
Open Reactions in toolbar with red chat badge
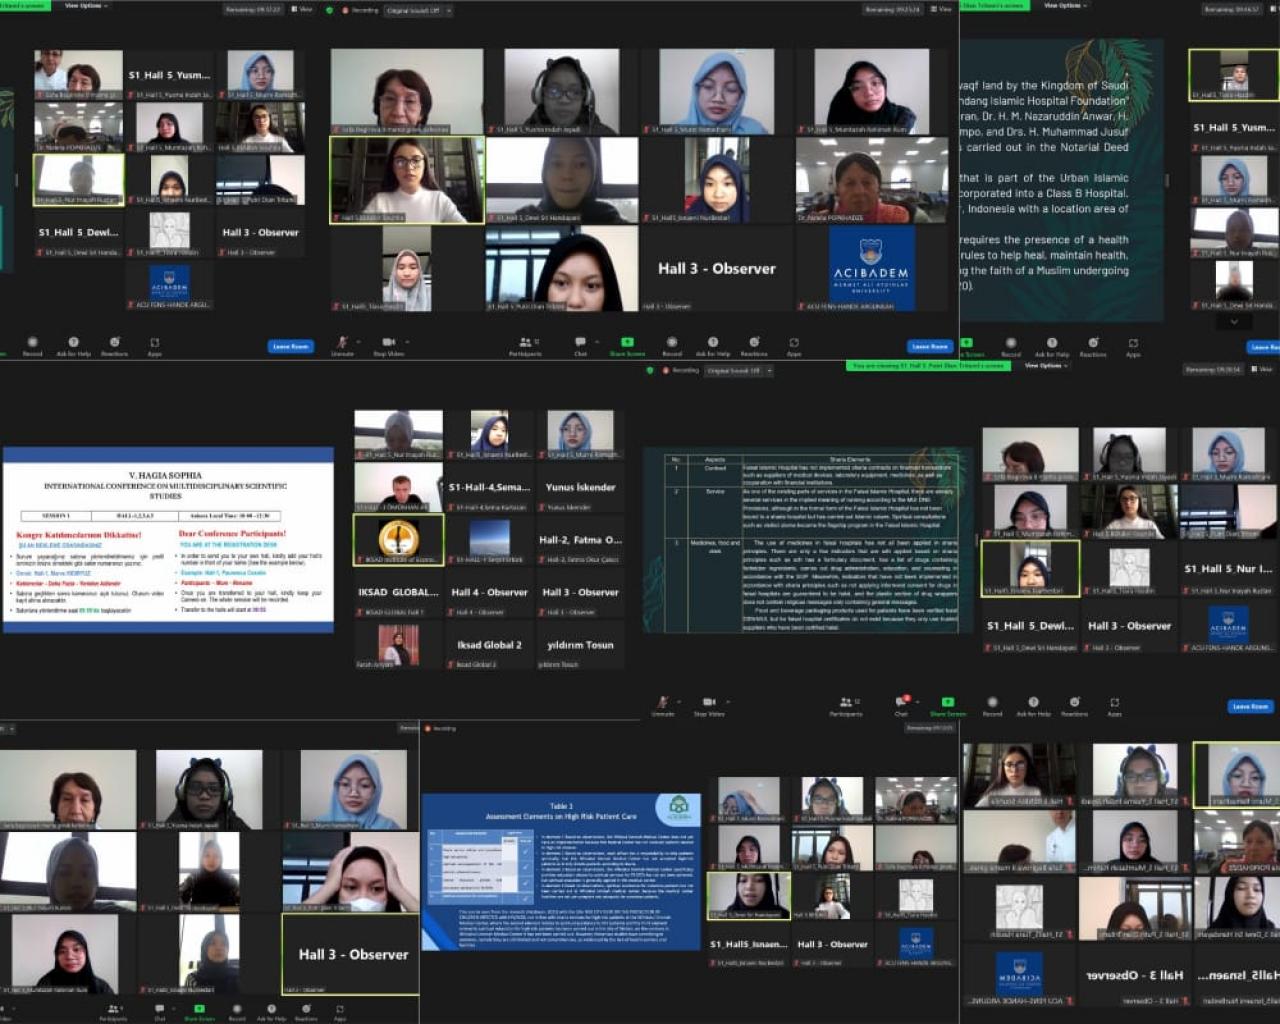(x=1074, y=704)
